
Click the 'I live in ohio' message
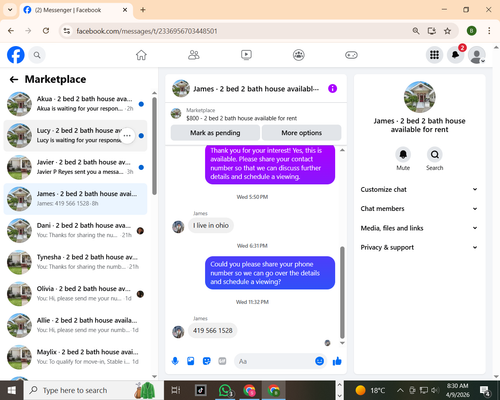pos(211,225)
